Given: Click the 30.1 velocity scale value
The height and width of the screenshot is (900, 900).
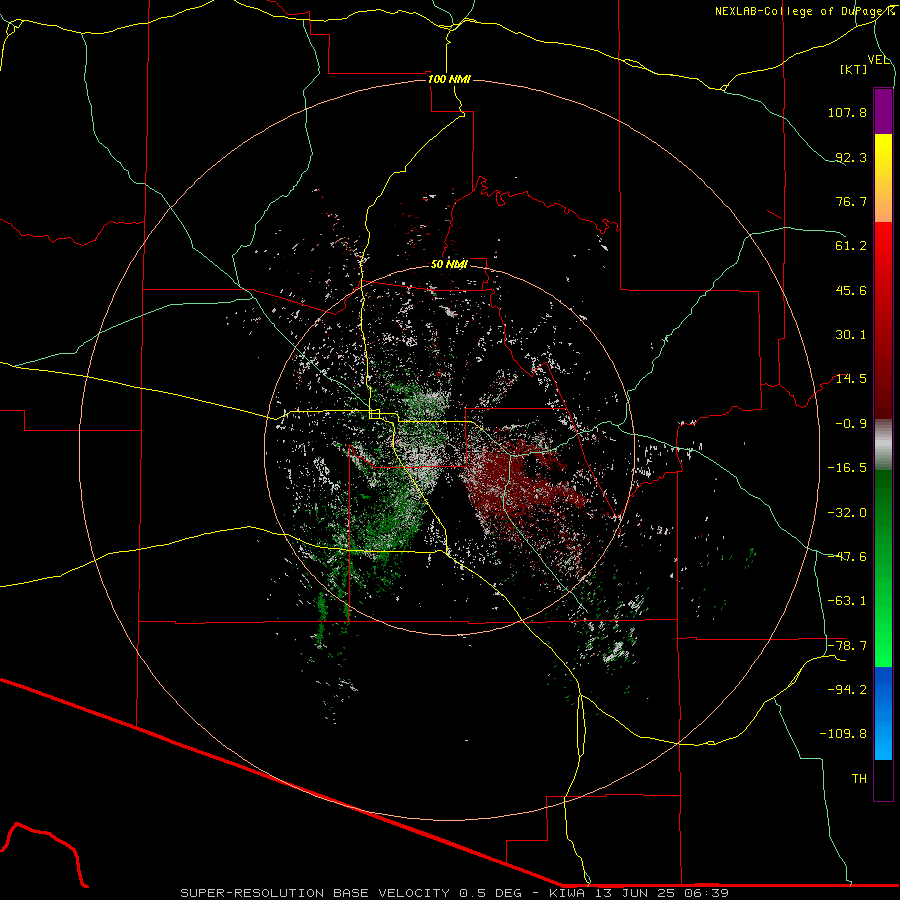Looking at the screenshot, I should click(x=851, y=335).
